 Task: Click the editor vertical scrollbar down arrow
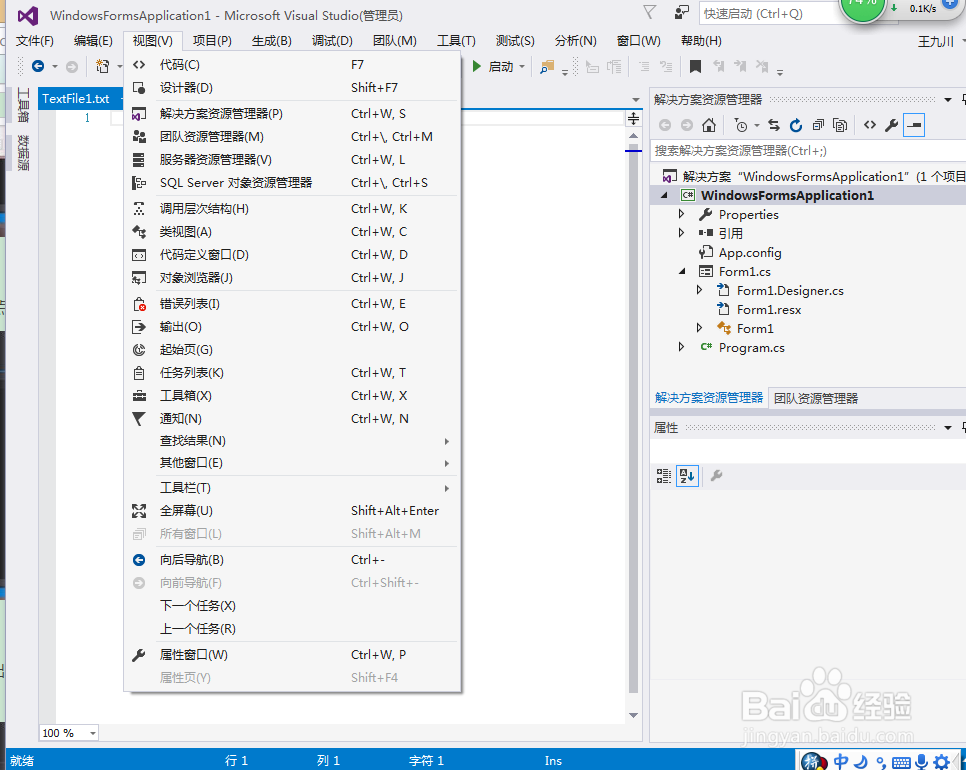[633, 715]
